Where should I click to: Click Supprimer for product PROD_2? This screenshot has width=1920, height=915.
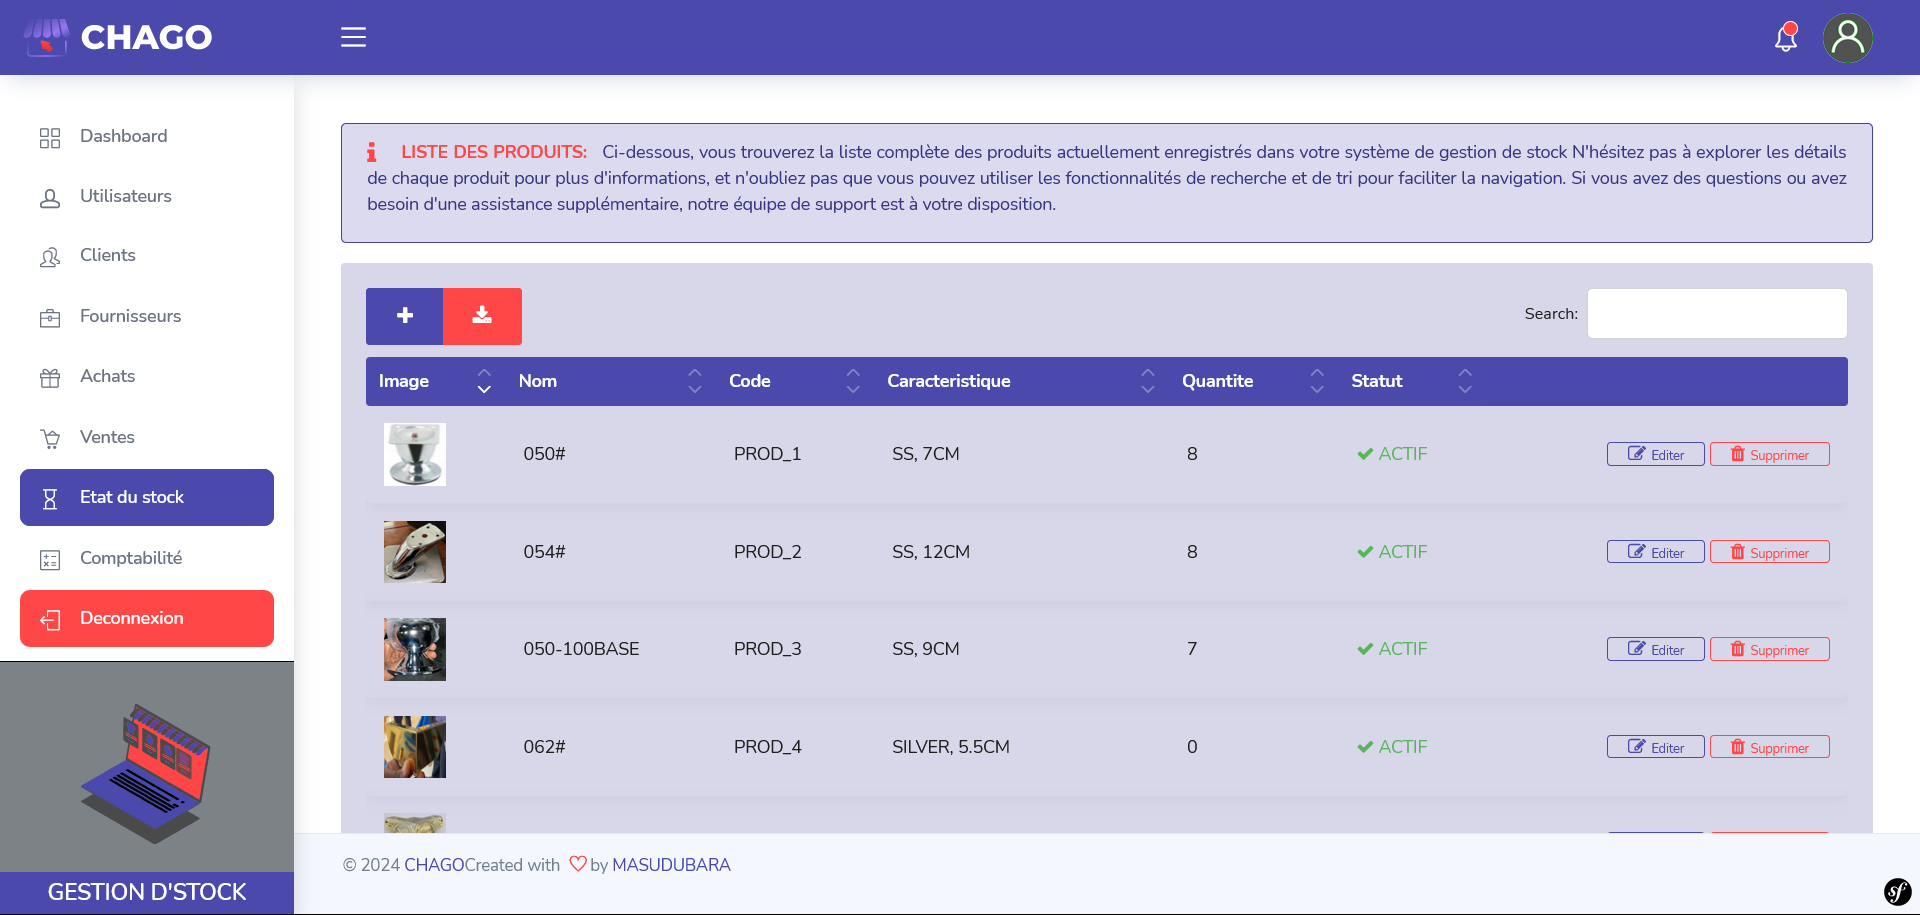tap(1769, 552)
